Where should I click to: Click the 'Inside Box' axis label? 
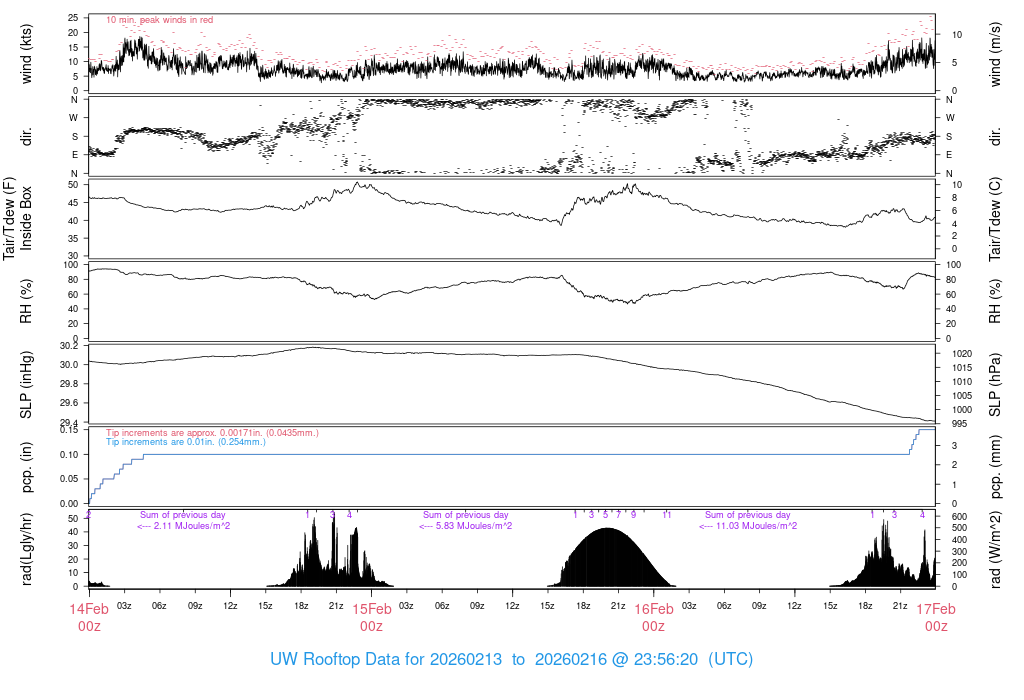pos(27,217)
